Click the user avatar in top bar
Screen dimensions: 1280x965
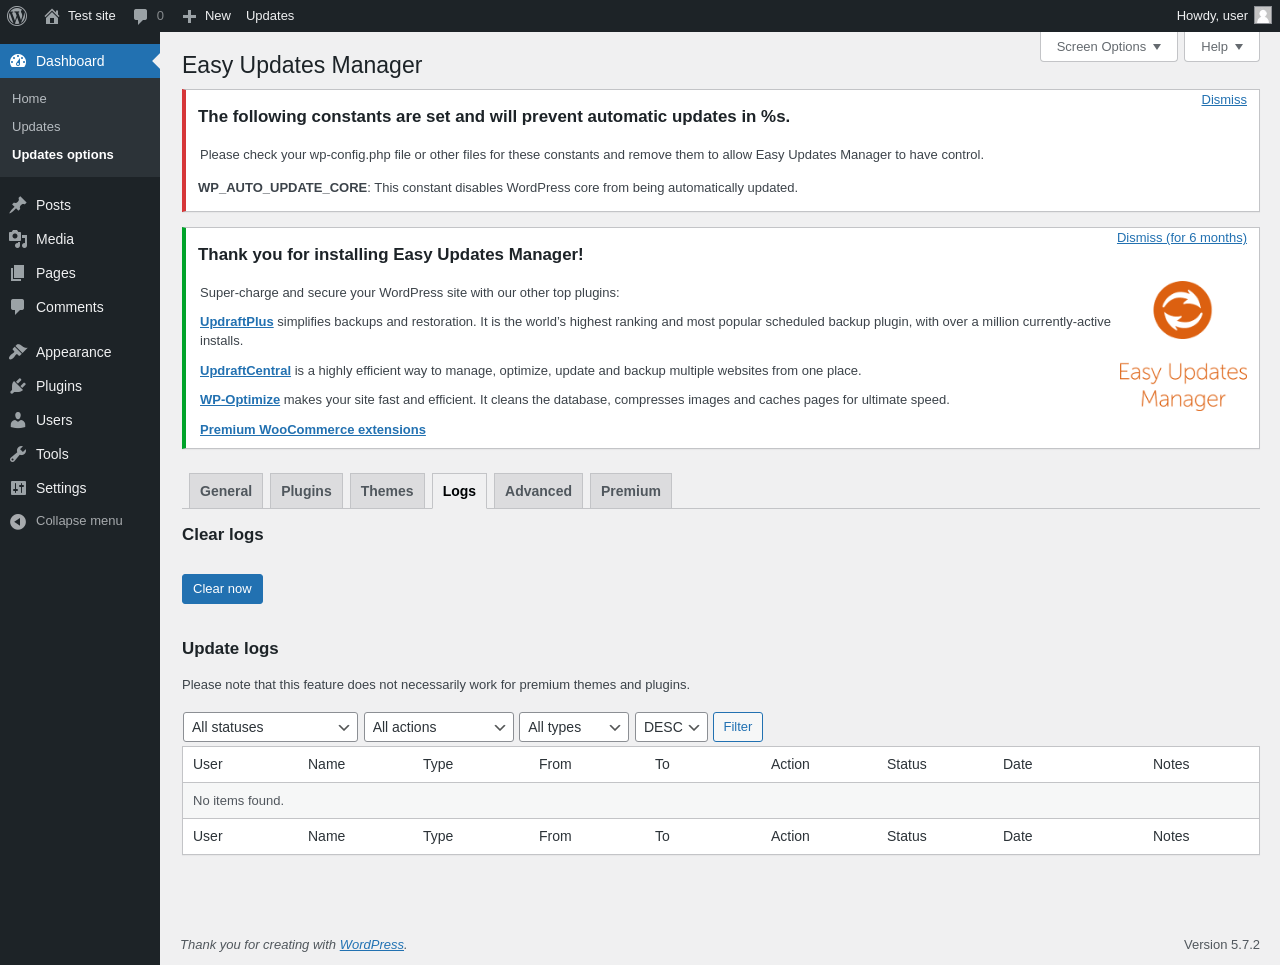1263,15
